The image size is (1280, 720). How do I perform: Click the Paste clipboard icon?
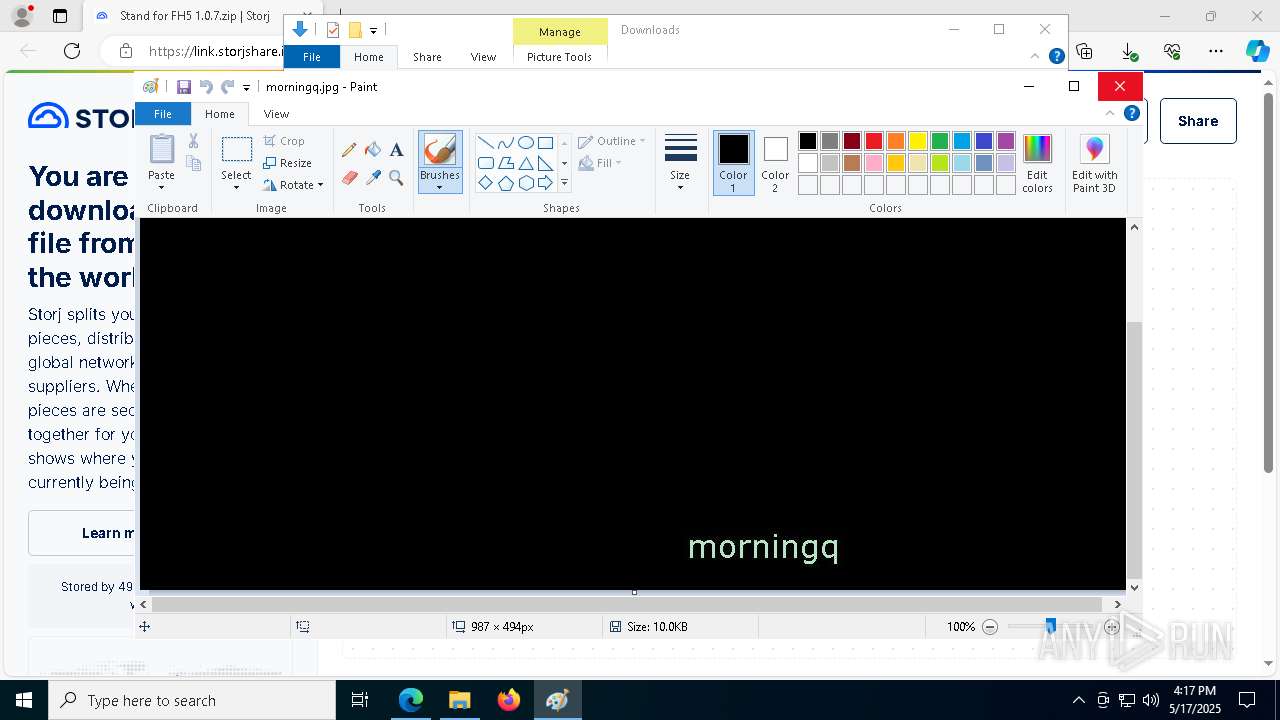coord(161,149)
